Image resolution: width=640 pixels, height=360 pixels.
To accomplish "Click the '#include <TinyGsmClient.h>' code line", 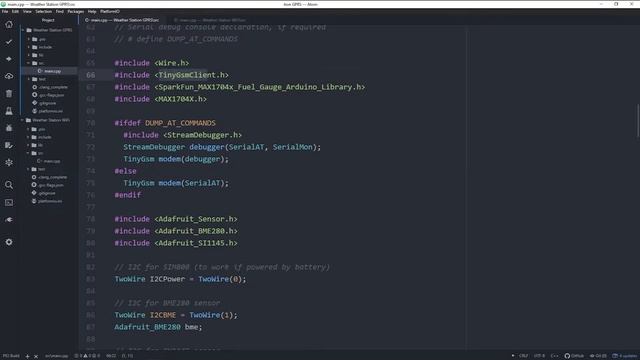I will [171, 75].
